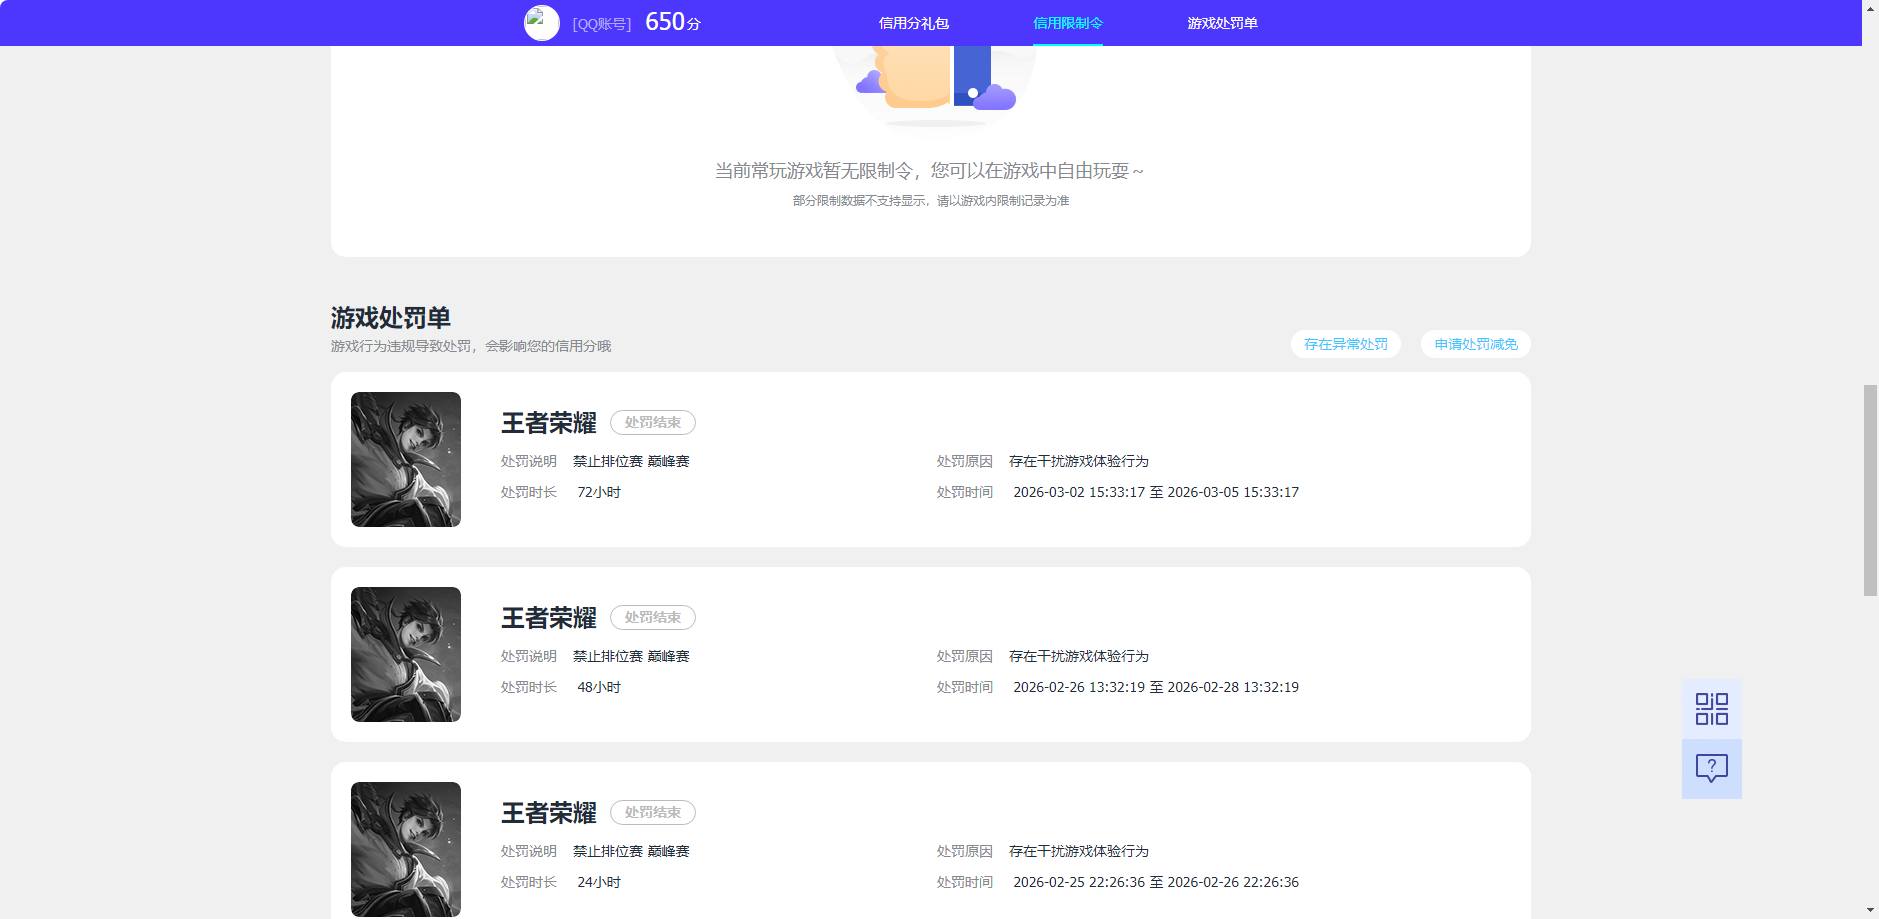Click 王者荣耀 title on the 24小时 card
Image resolution: width=1879 pixels, height=919 pixels.
coord(549,813)
